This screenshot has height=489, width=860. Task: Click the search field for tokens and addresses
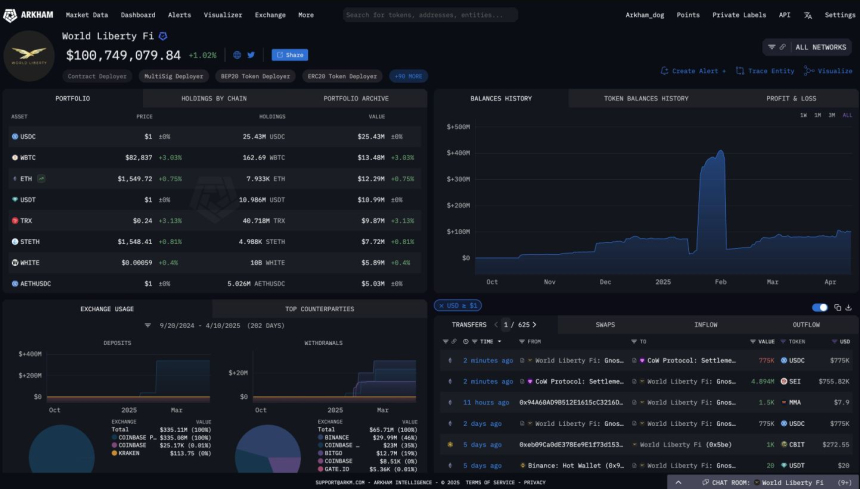coord(431,15)
